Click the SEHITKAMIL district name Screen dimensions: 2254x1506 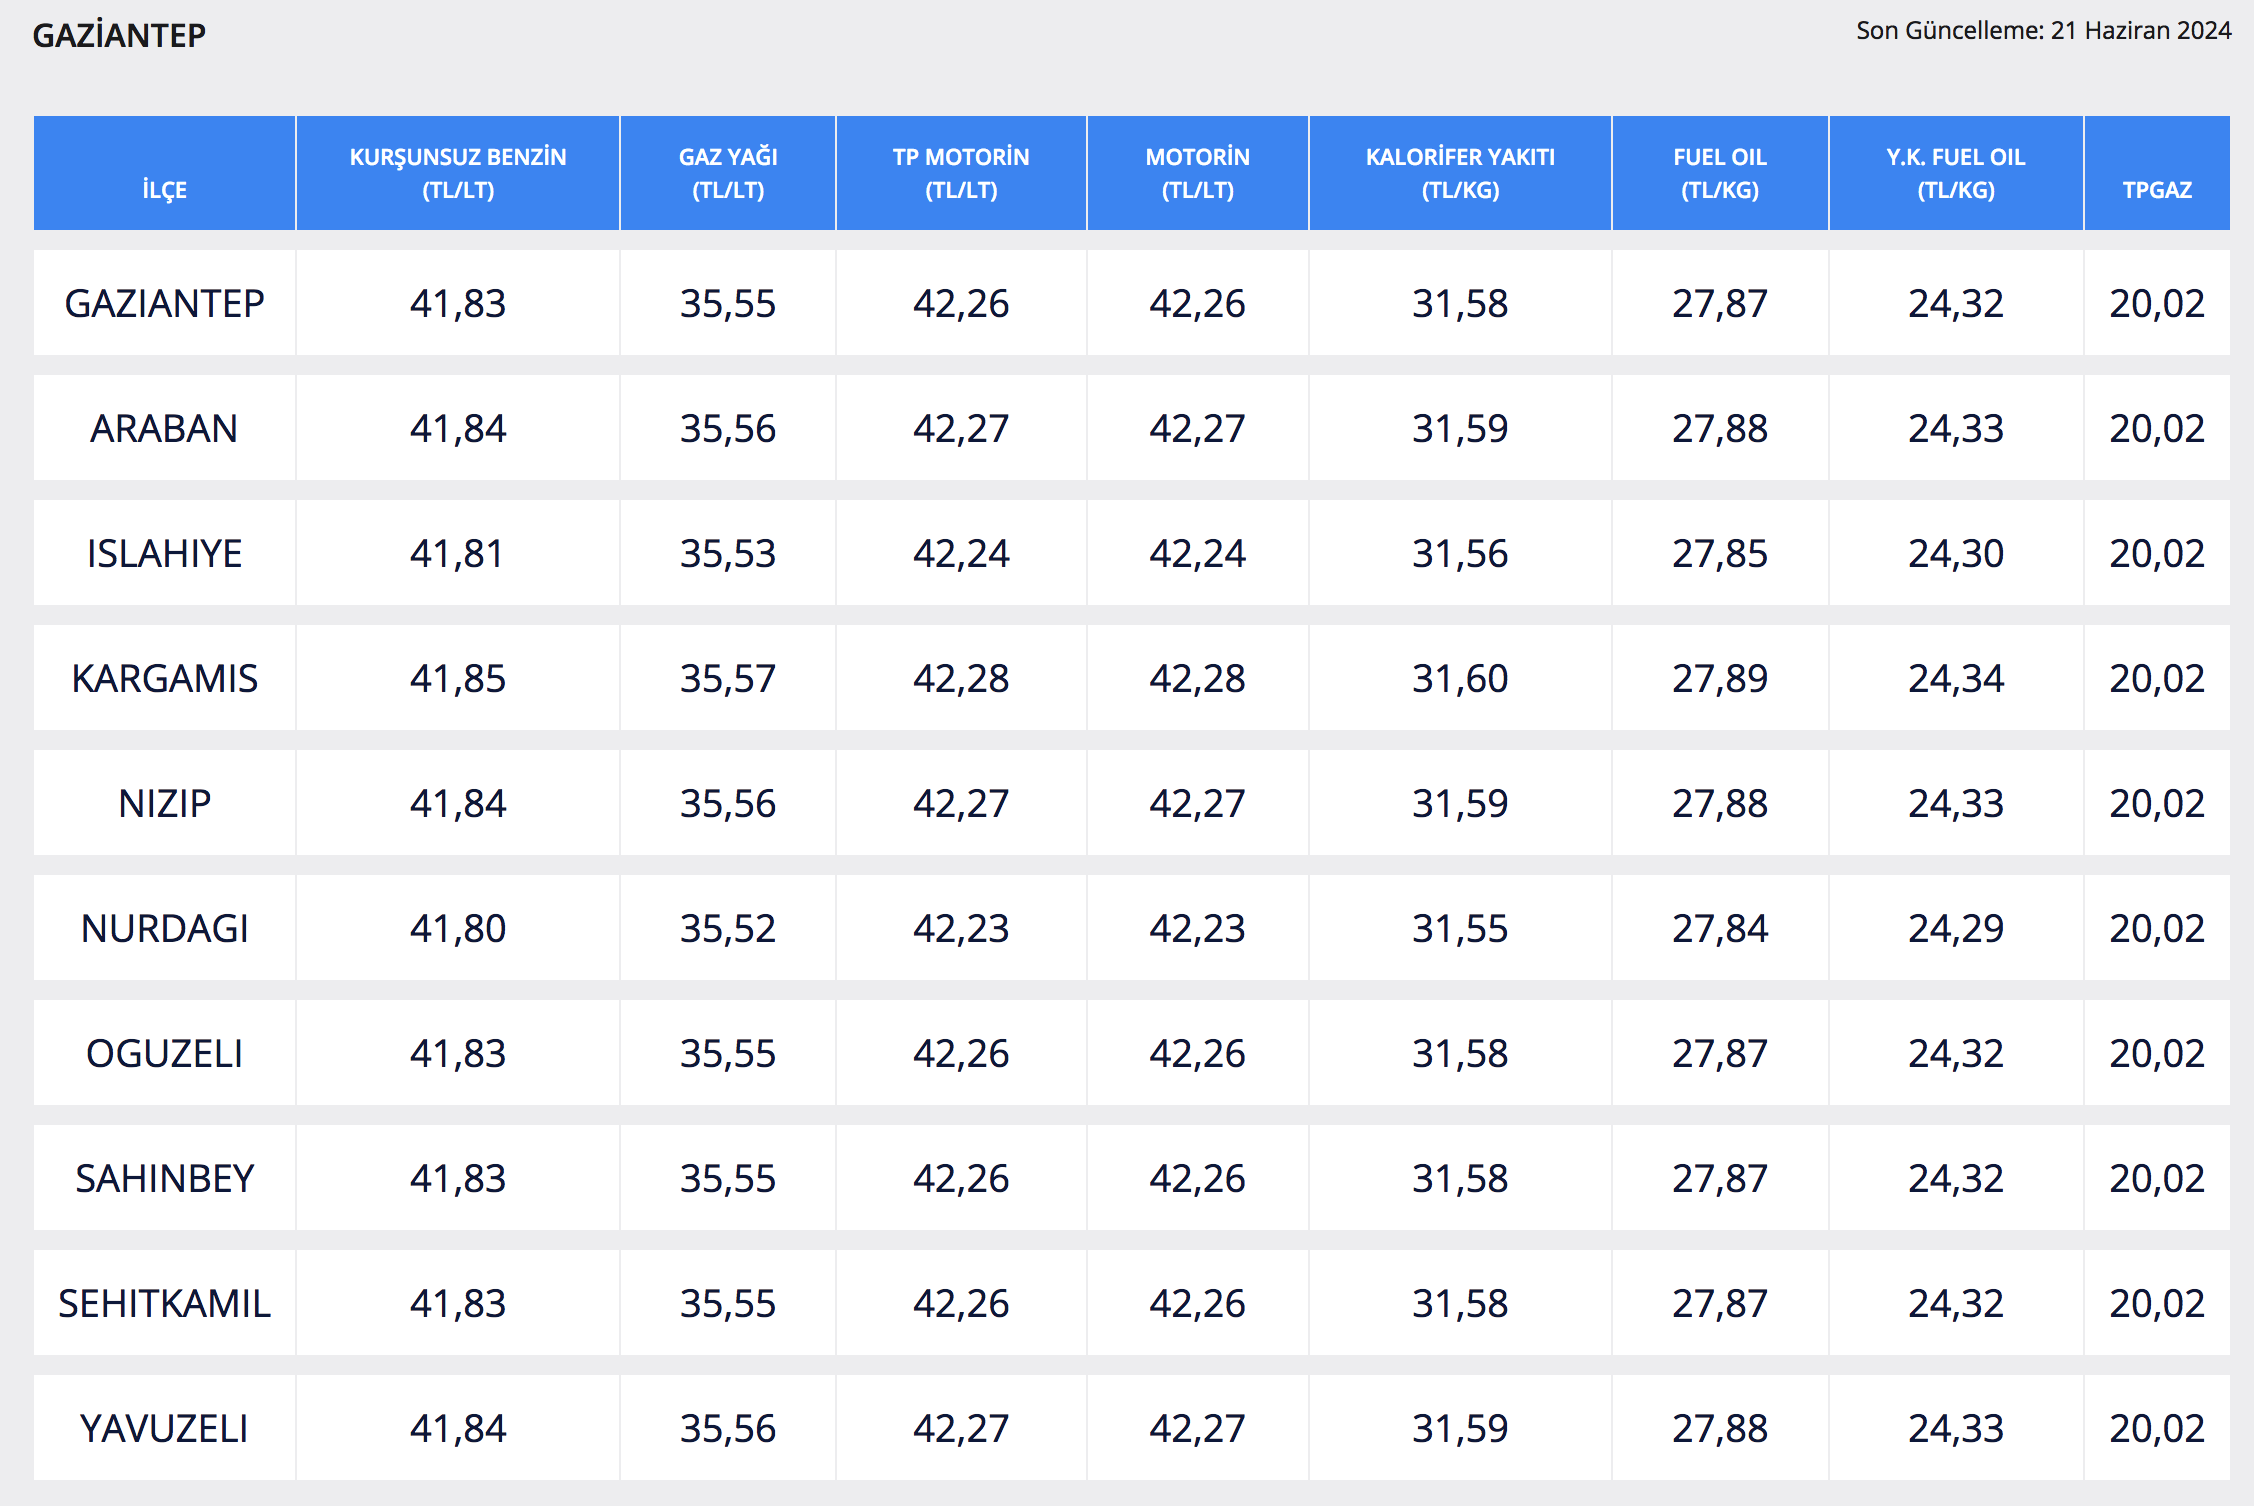(x=164, y=1303)
